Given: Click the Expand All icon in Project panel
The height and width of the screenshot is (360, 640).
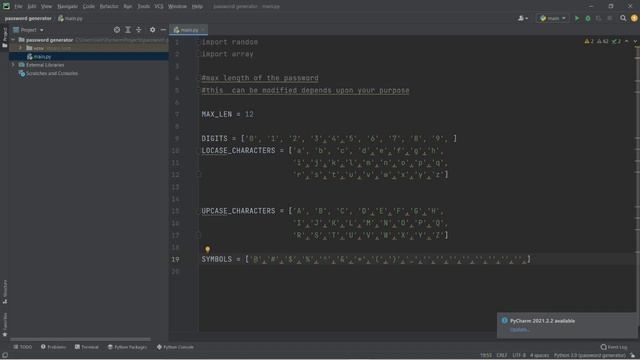Looking at the screenshot, I should 128,30.
